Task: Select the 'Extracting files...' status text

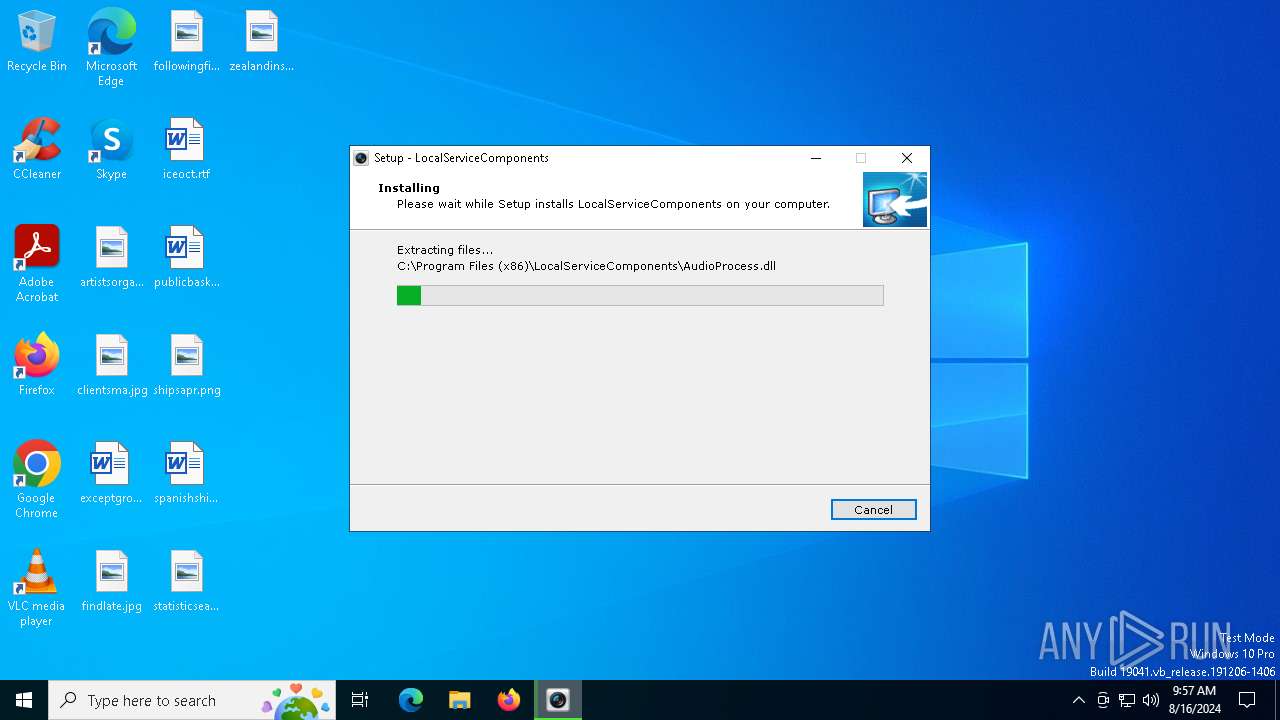Action: 445,250
